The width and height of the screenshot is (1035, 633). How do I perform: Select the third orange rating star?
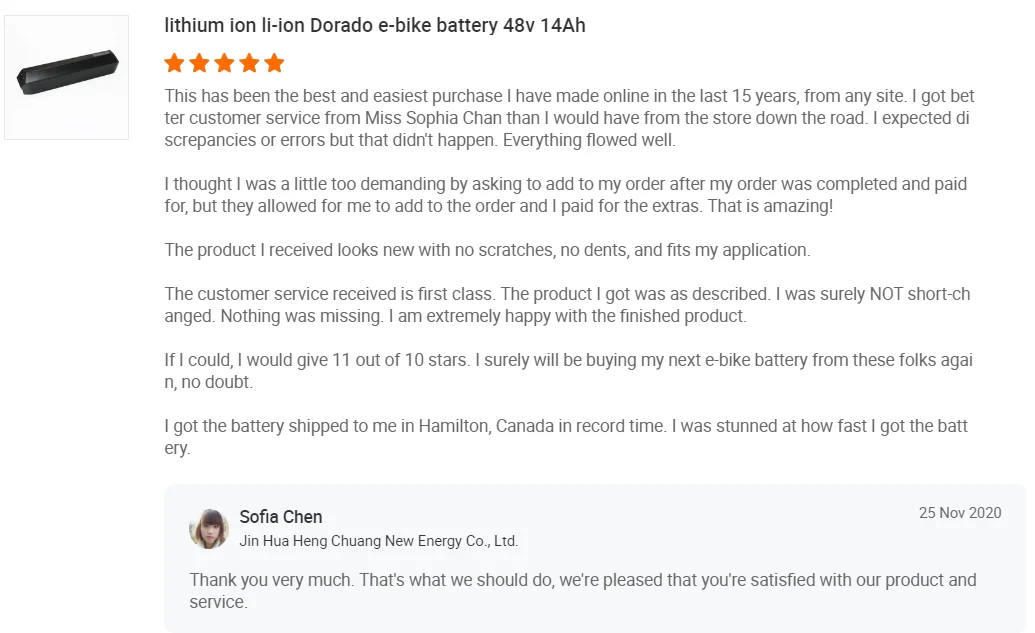(x=224, y=64)
